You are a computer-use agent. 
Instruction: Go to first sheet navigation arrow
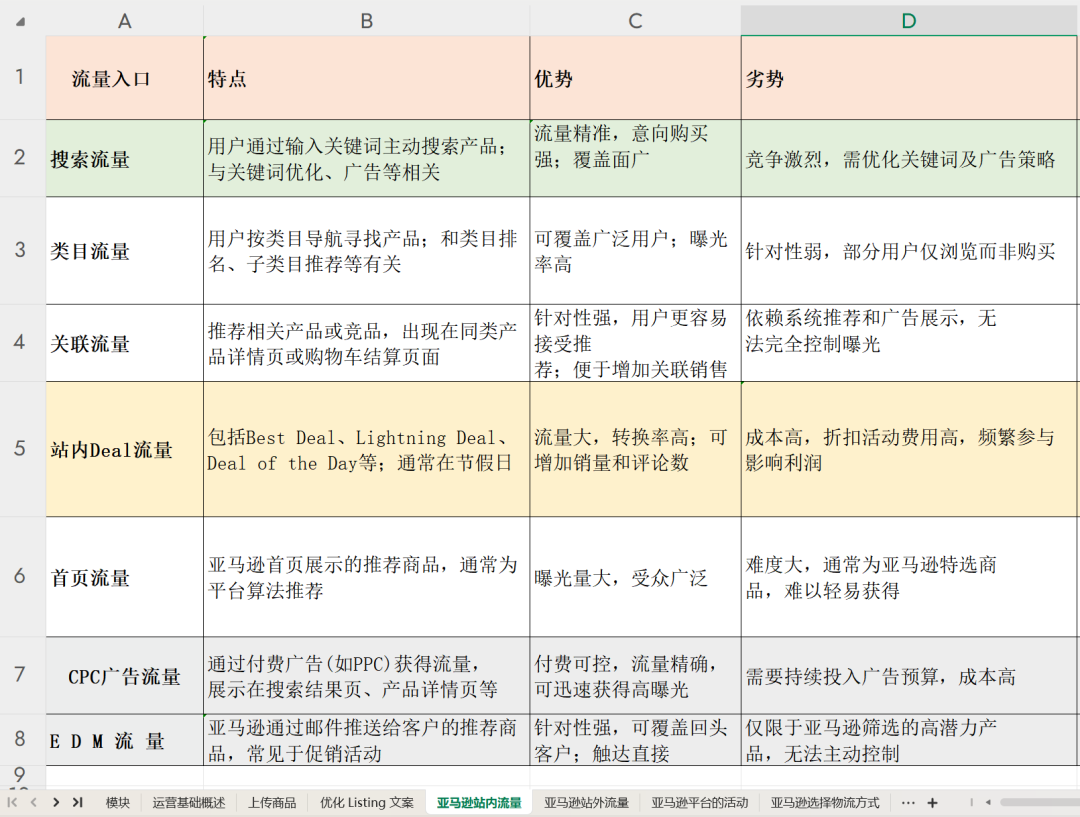point(12,803)
